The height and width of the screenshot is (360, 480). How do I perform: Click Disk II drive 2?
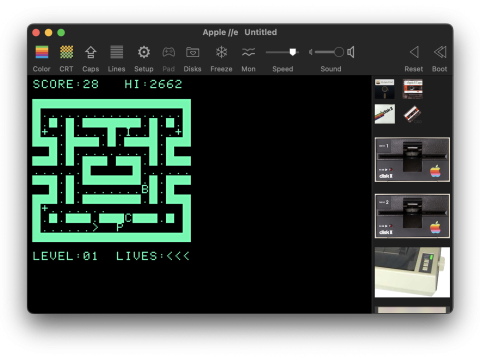coord(412,216)
